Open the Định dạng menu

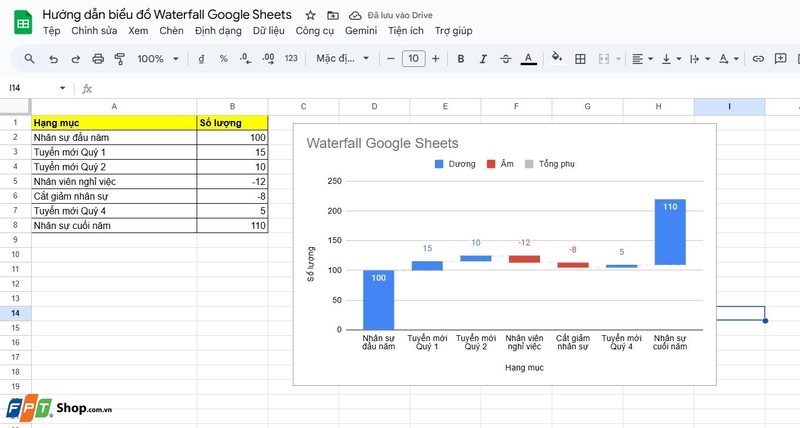tap(218, 31)
